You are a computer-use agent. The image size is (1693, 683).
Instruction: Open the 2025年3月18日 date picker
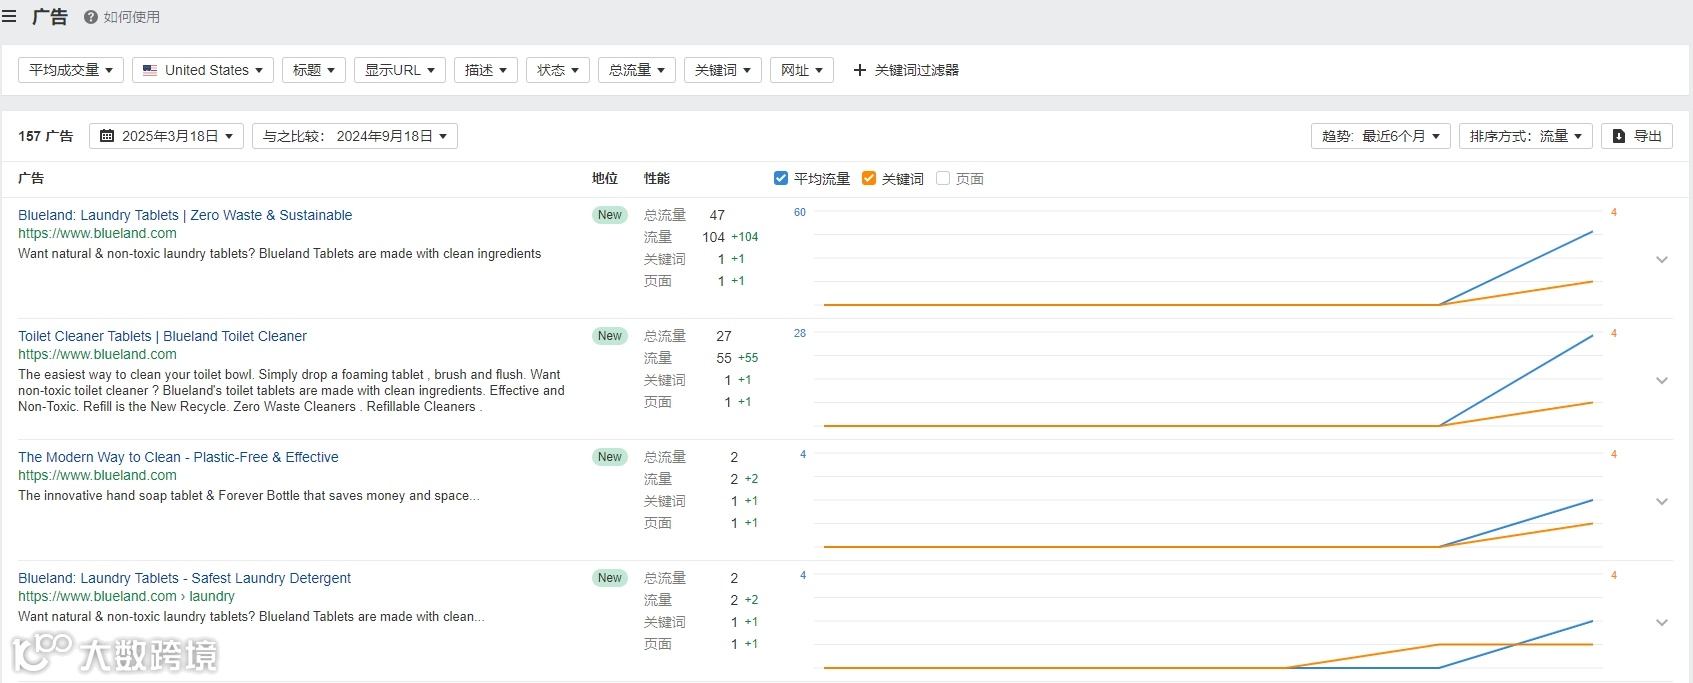[166, 136]
